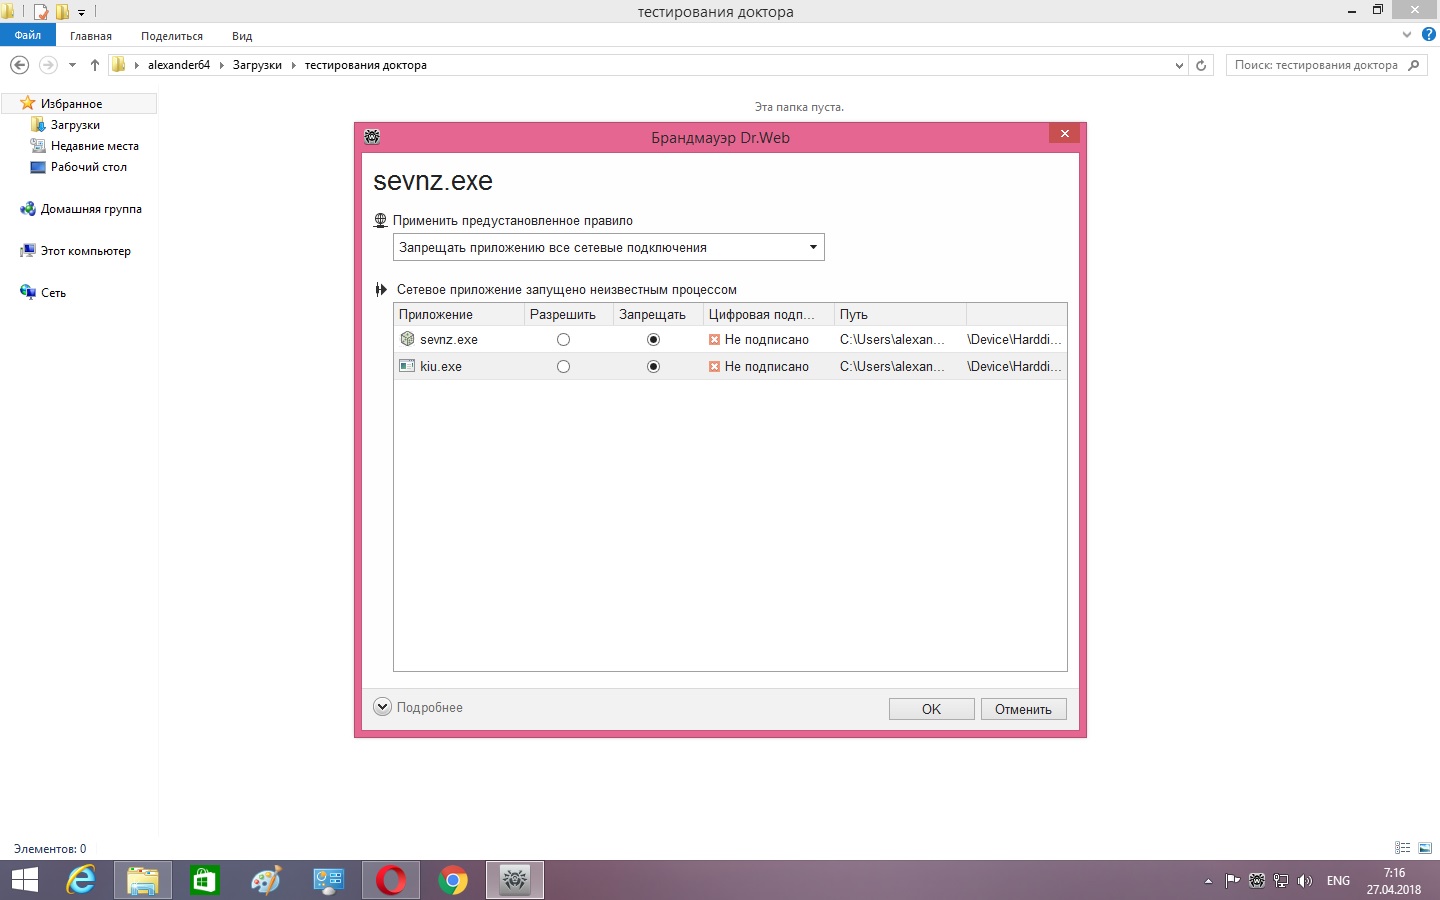Select Недавние места in the navigation pane
This screenshot has width=1440, height=900.
click(94, 146)
